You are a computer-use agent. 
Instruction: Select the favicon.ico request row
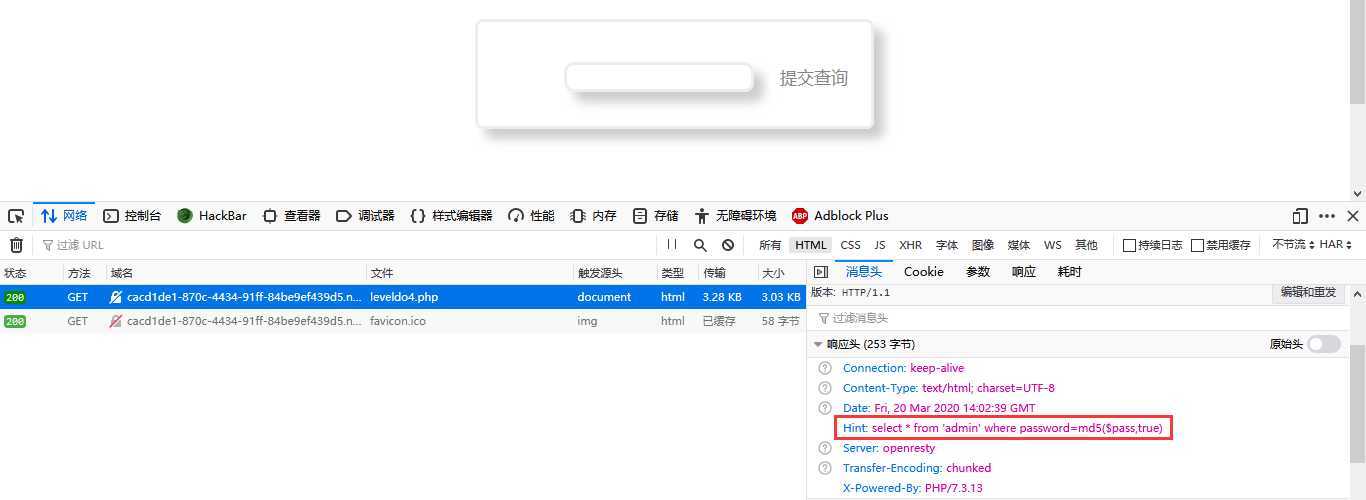coord(403,321)
